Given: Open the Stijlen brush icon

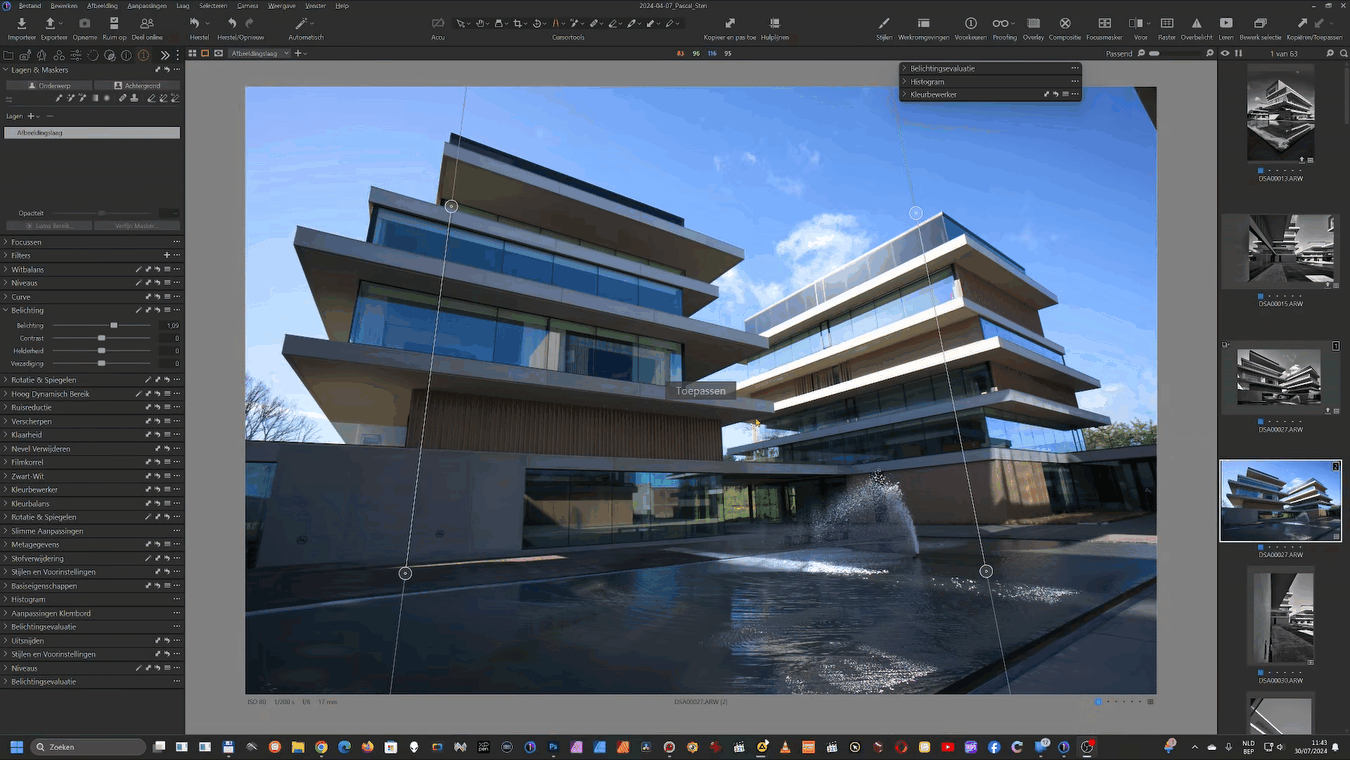Looking at the screenshot, I should click(x=884, y=23).
